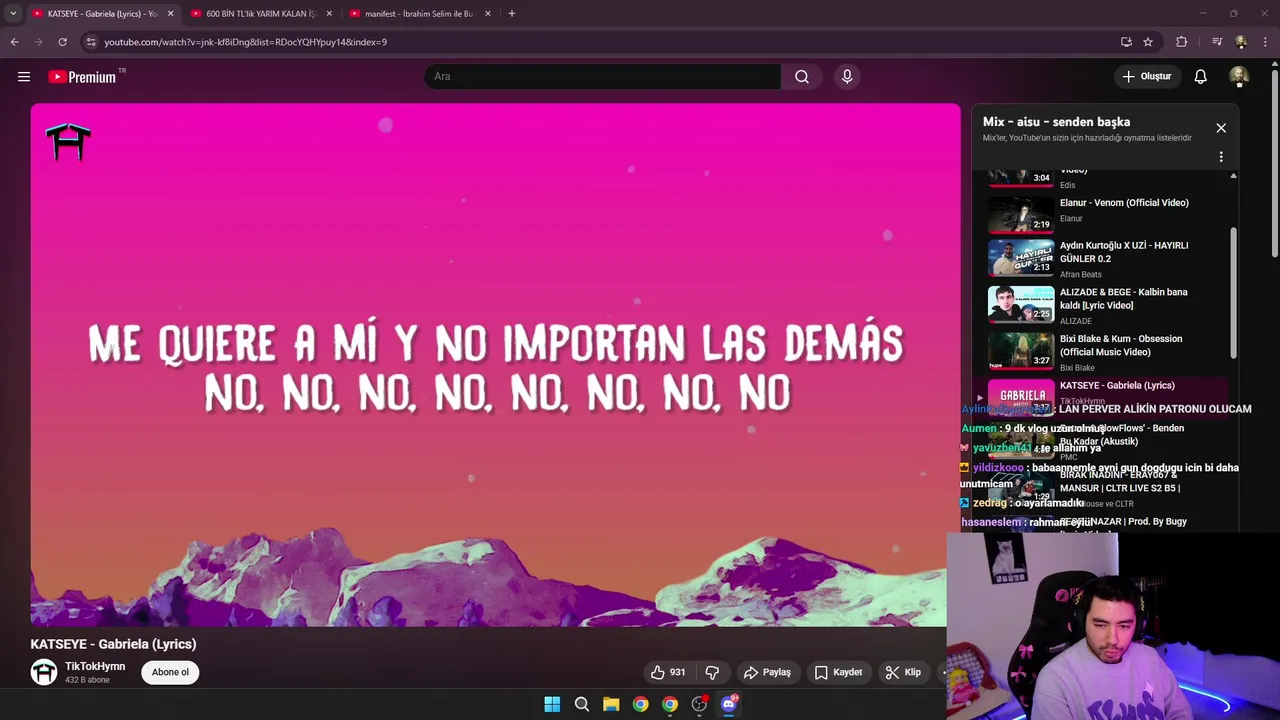Open the browser extensions puzzle icon
This screenshot has width=1280, height=720.
[1182, 42]
